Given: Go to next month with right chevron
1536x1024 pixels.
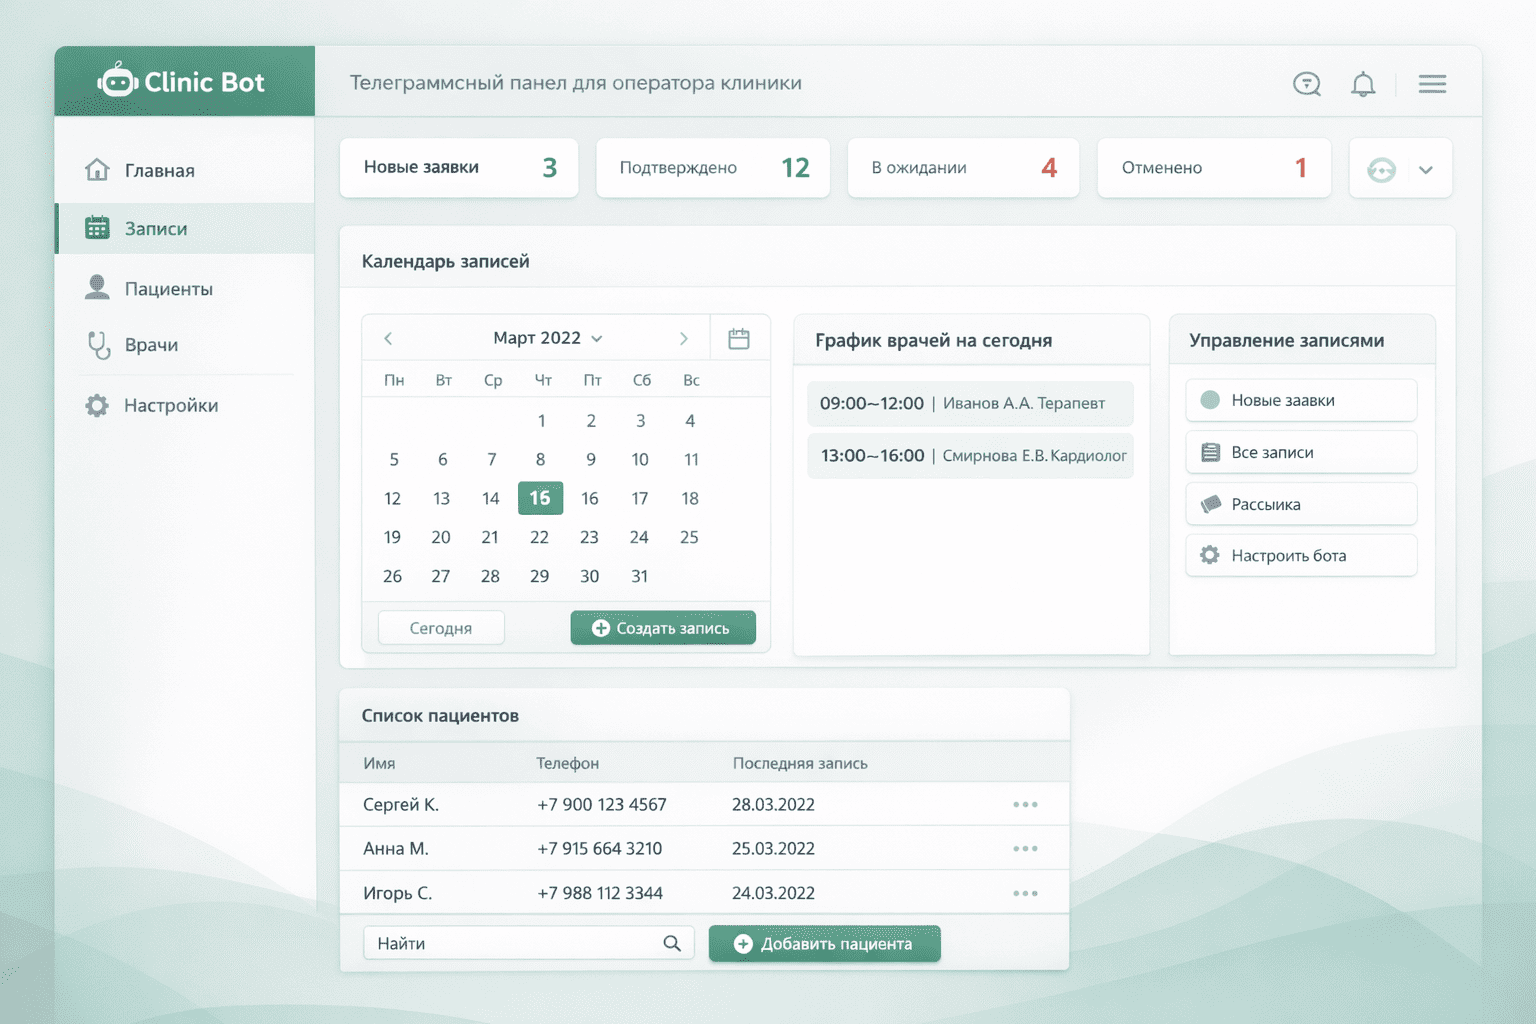Looking at the screenshot, I should click(684, 339).
